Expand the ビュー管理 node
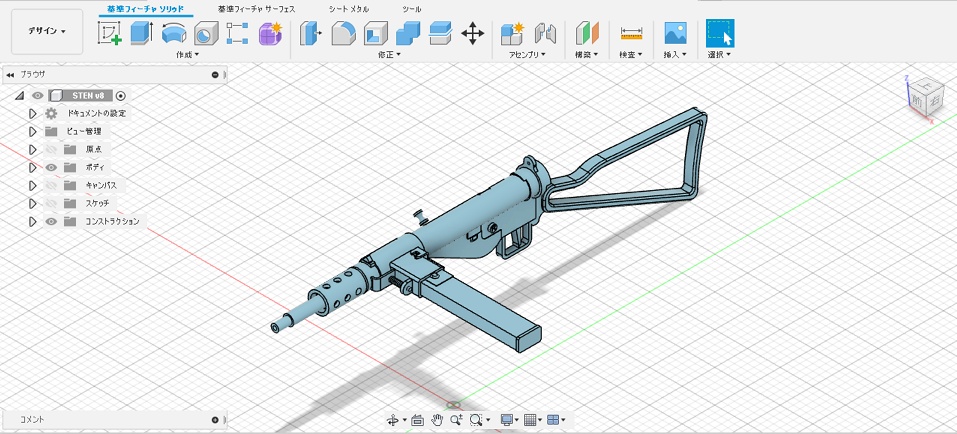The image size is (957, 434). click(33, 131)
